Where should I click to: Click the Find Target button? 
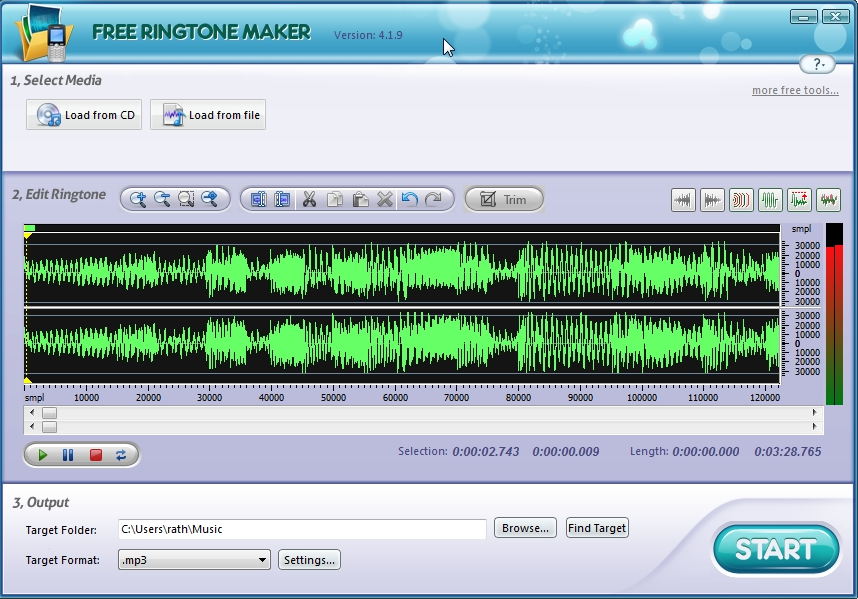[x=597, y=528]
